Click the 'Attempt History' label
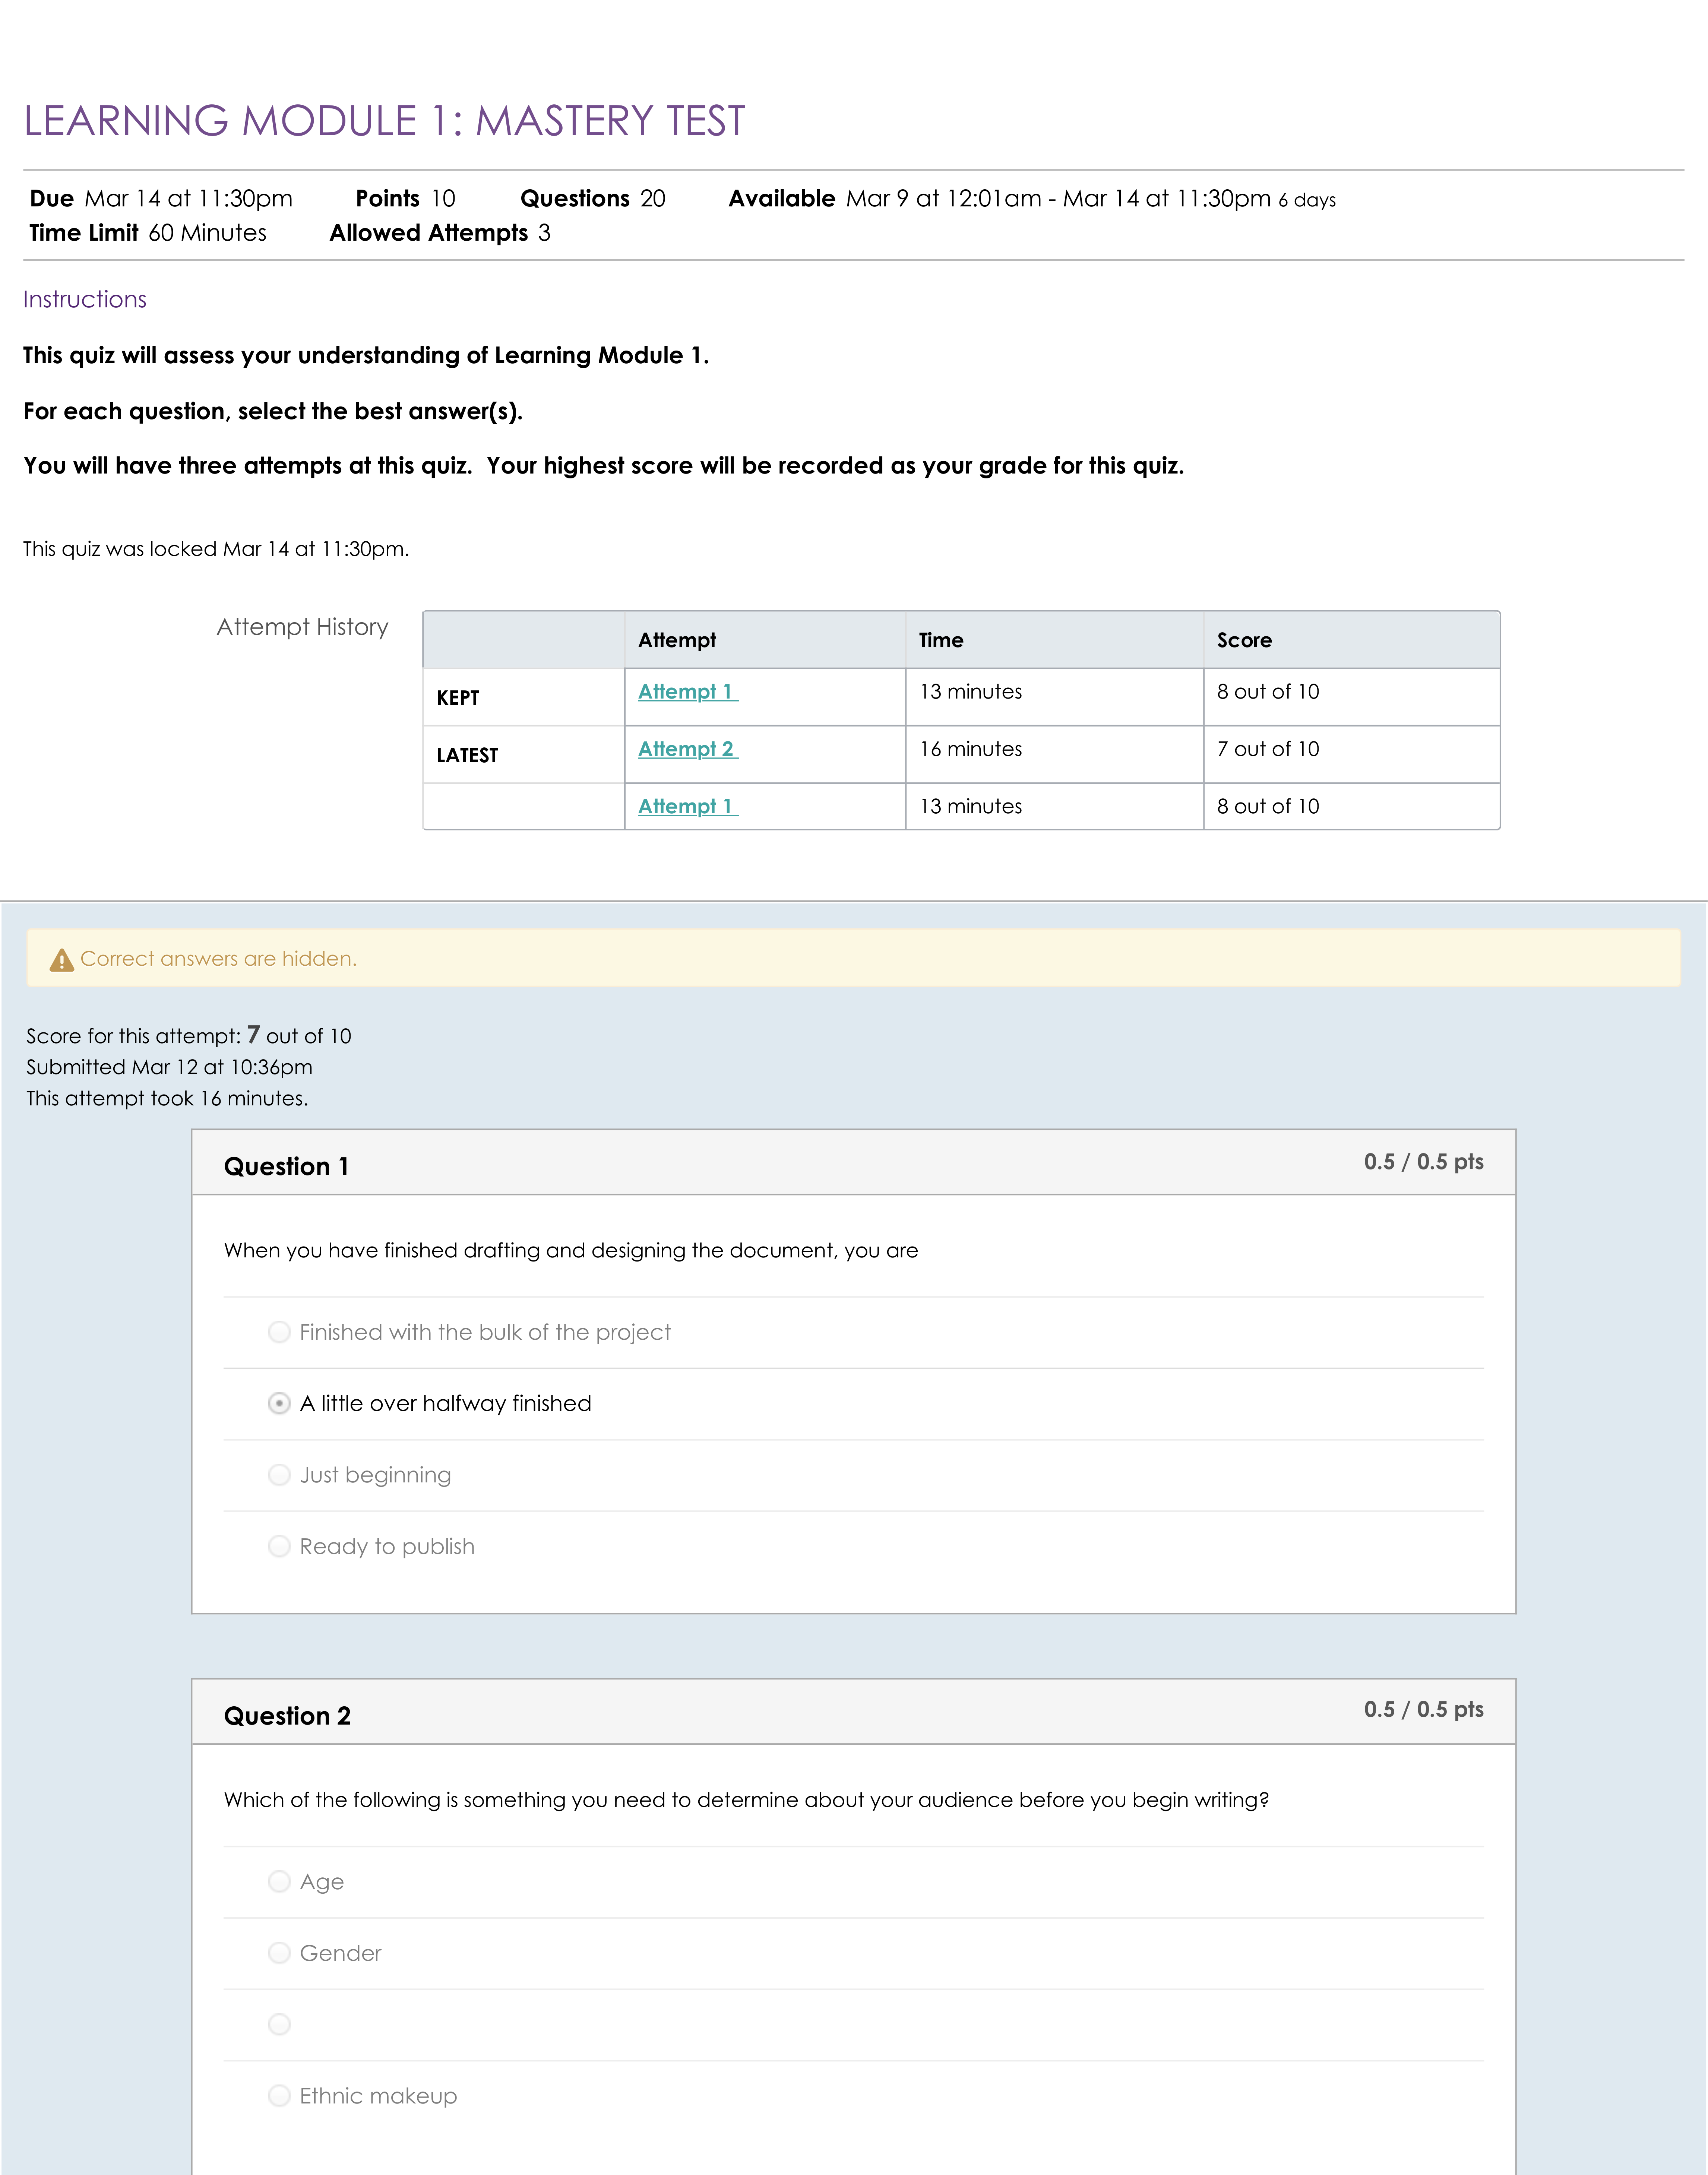 [302, 627]
